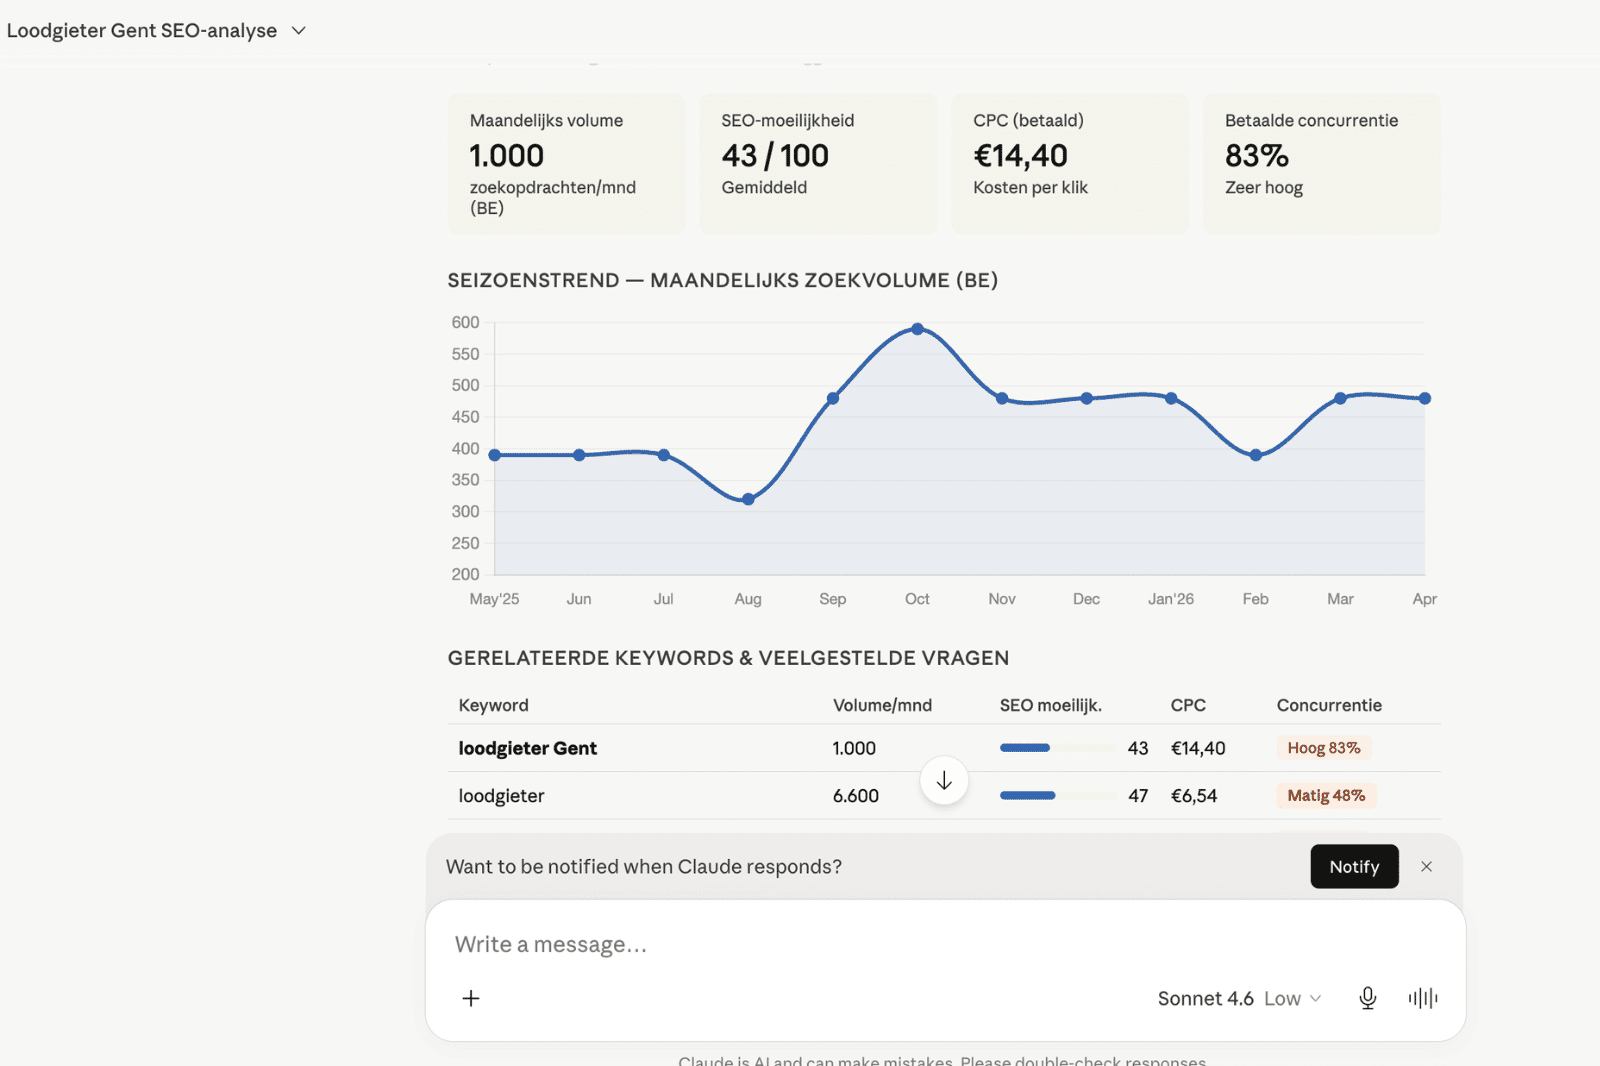1600x1066 pixels.
Task: Click the 6.600 volume value
Action: [856, 796]
